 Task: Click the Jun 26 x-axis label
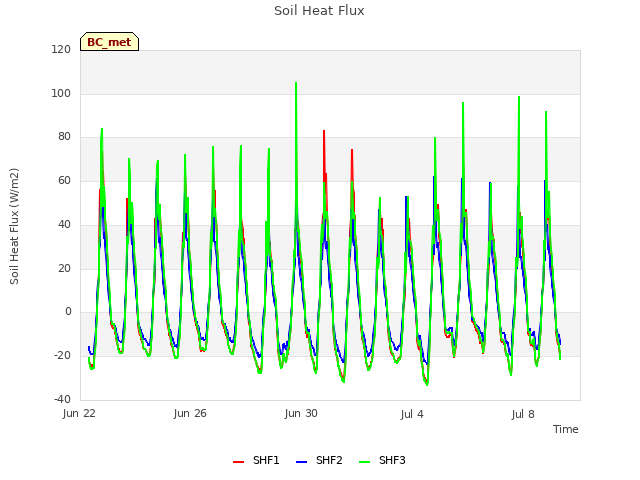[190, 413]
